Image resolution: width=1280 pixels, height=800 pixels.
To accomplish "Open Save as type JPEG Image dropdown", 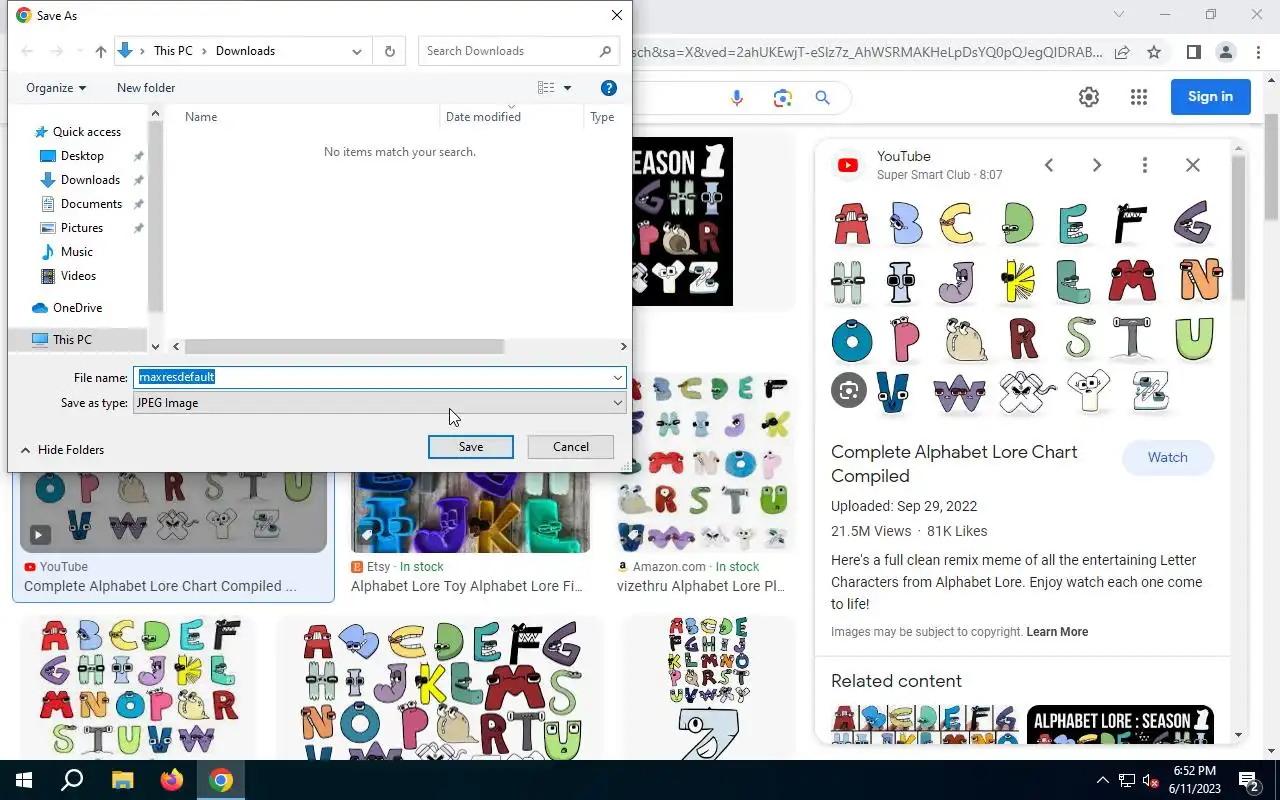I will [x=380, y=403].
